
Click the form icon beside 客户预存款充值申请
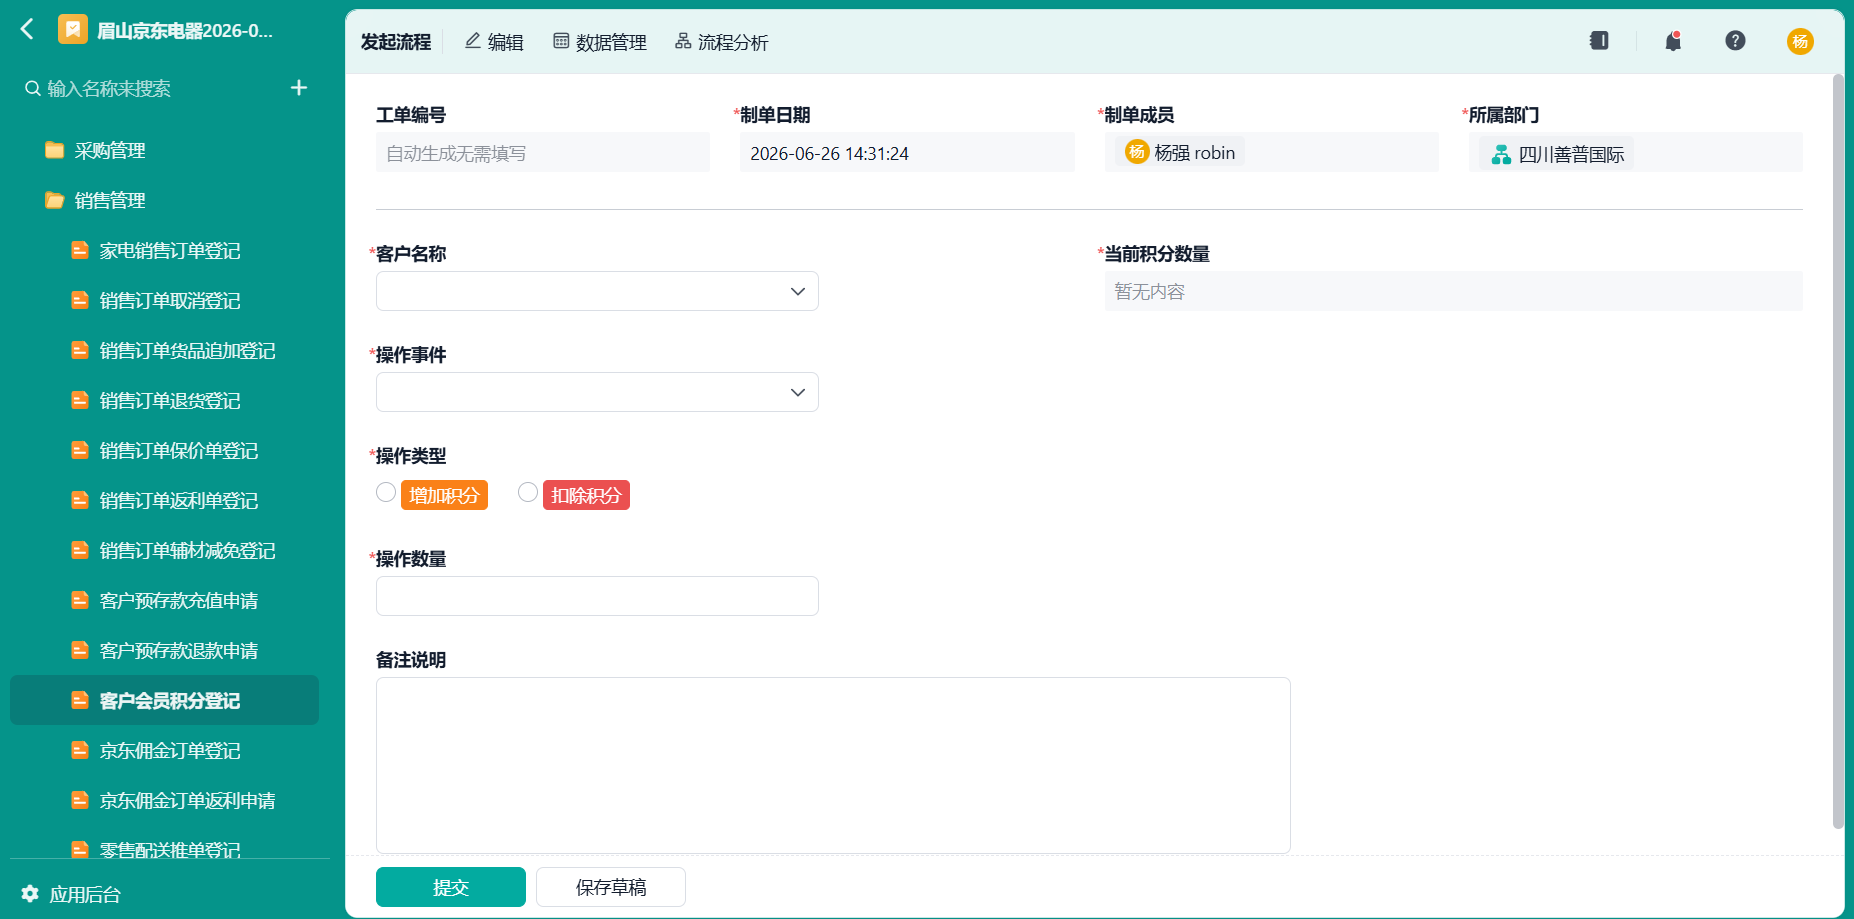[x=80, y=600]
